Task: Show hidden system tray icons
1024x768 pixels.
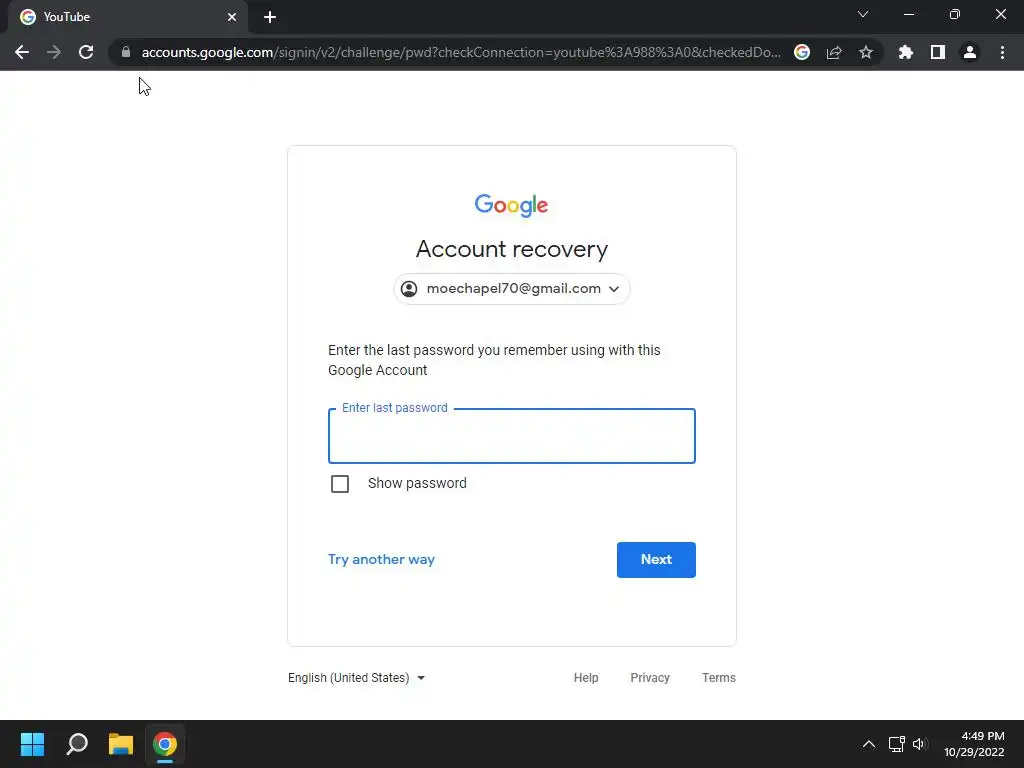Action: [x=869, y=744]
